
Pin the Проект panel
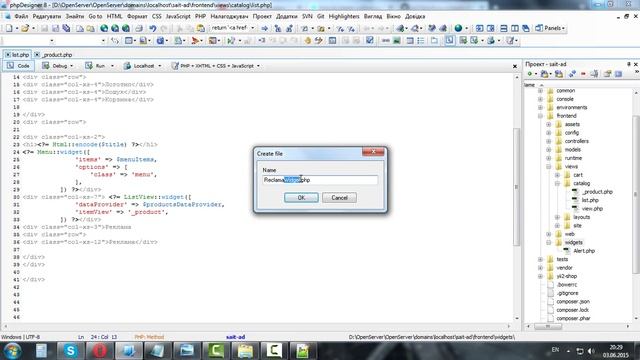tap(629, 64)
